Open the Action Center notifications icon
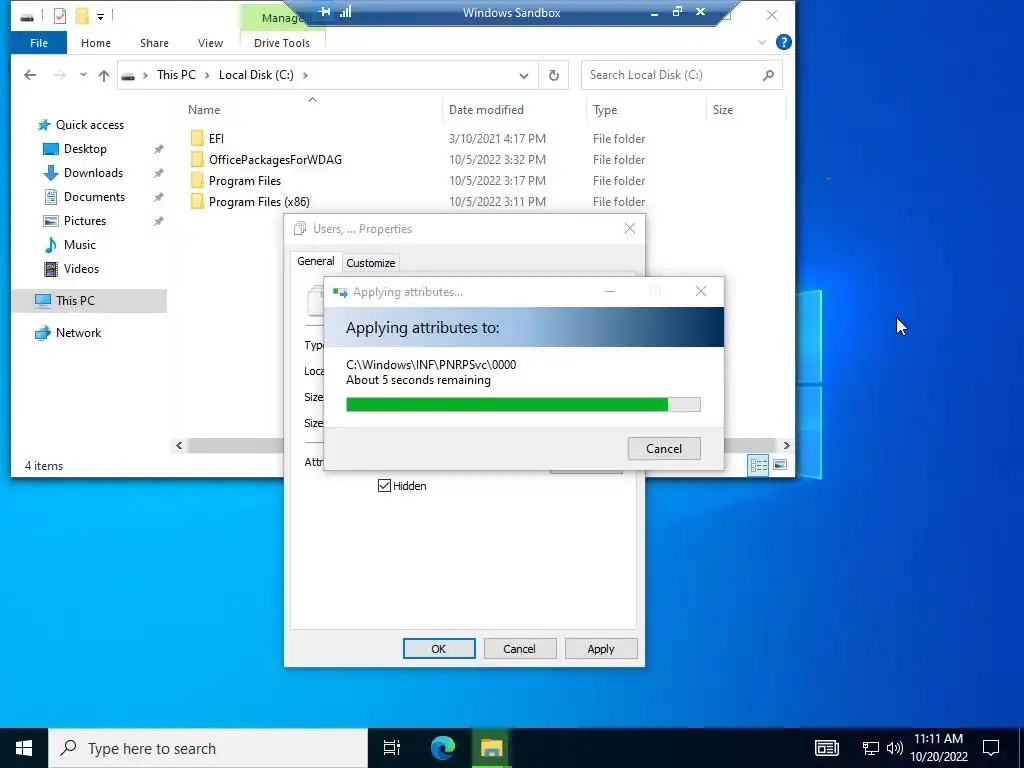Image resolution: width=1024 pixels, height=768 pixels. click(x=991, y=748)
